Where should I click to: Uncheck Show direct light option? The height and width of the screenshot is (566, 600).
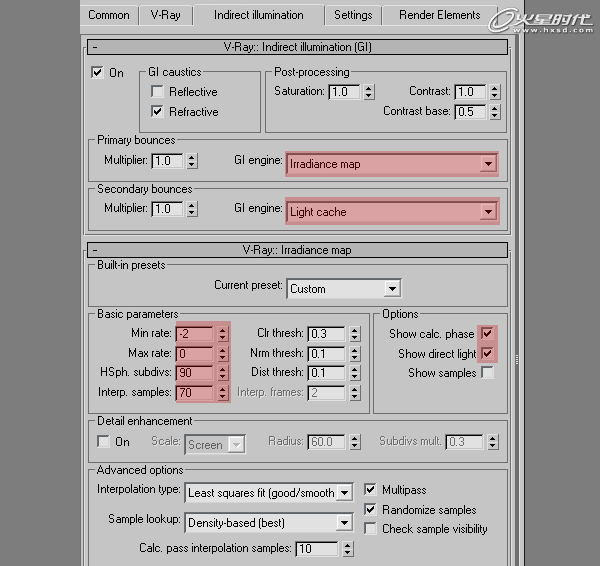(x=487, y=353)
